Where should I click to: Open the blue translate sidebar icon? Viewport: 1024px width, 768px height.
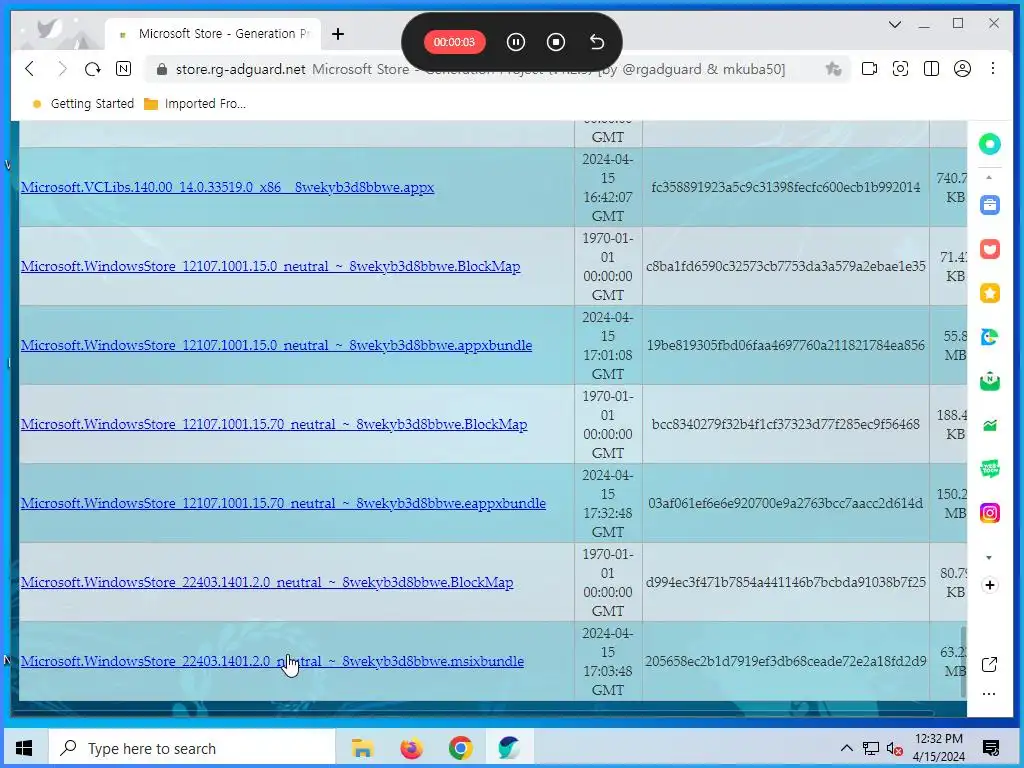(x=989, y=337)
